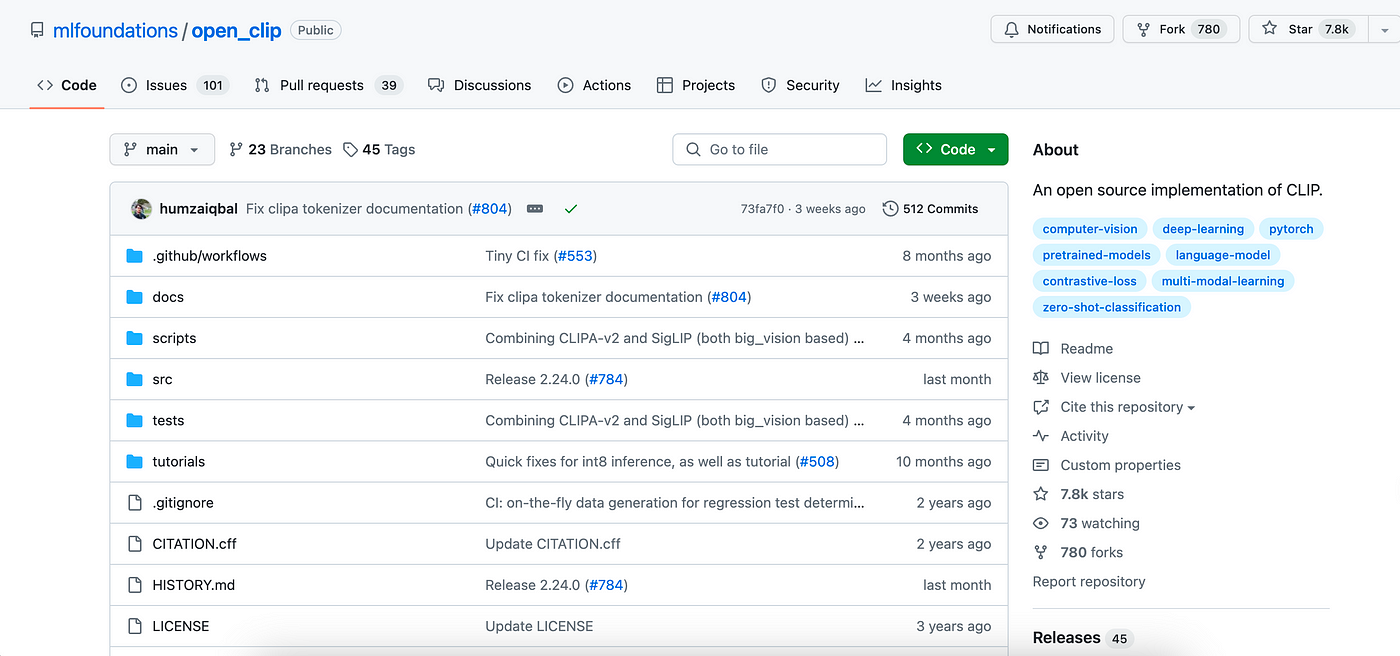Open the open_clip repository link
This screenshot has width=1400, height=656.
pyautogui.click(x=237, y=30)
